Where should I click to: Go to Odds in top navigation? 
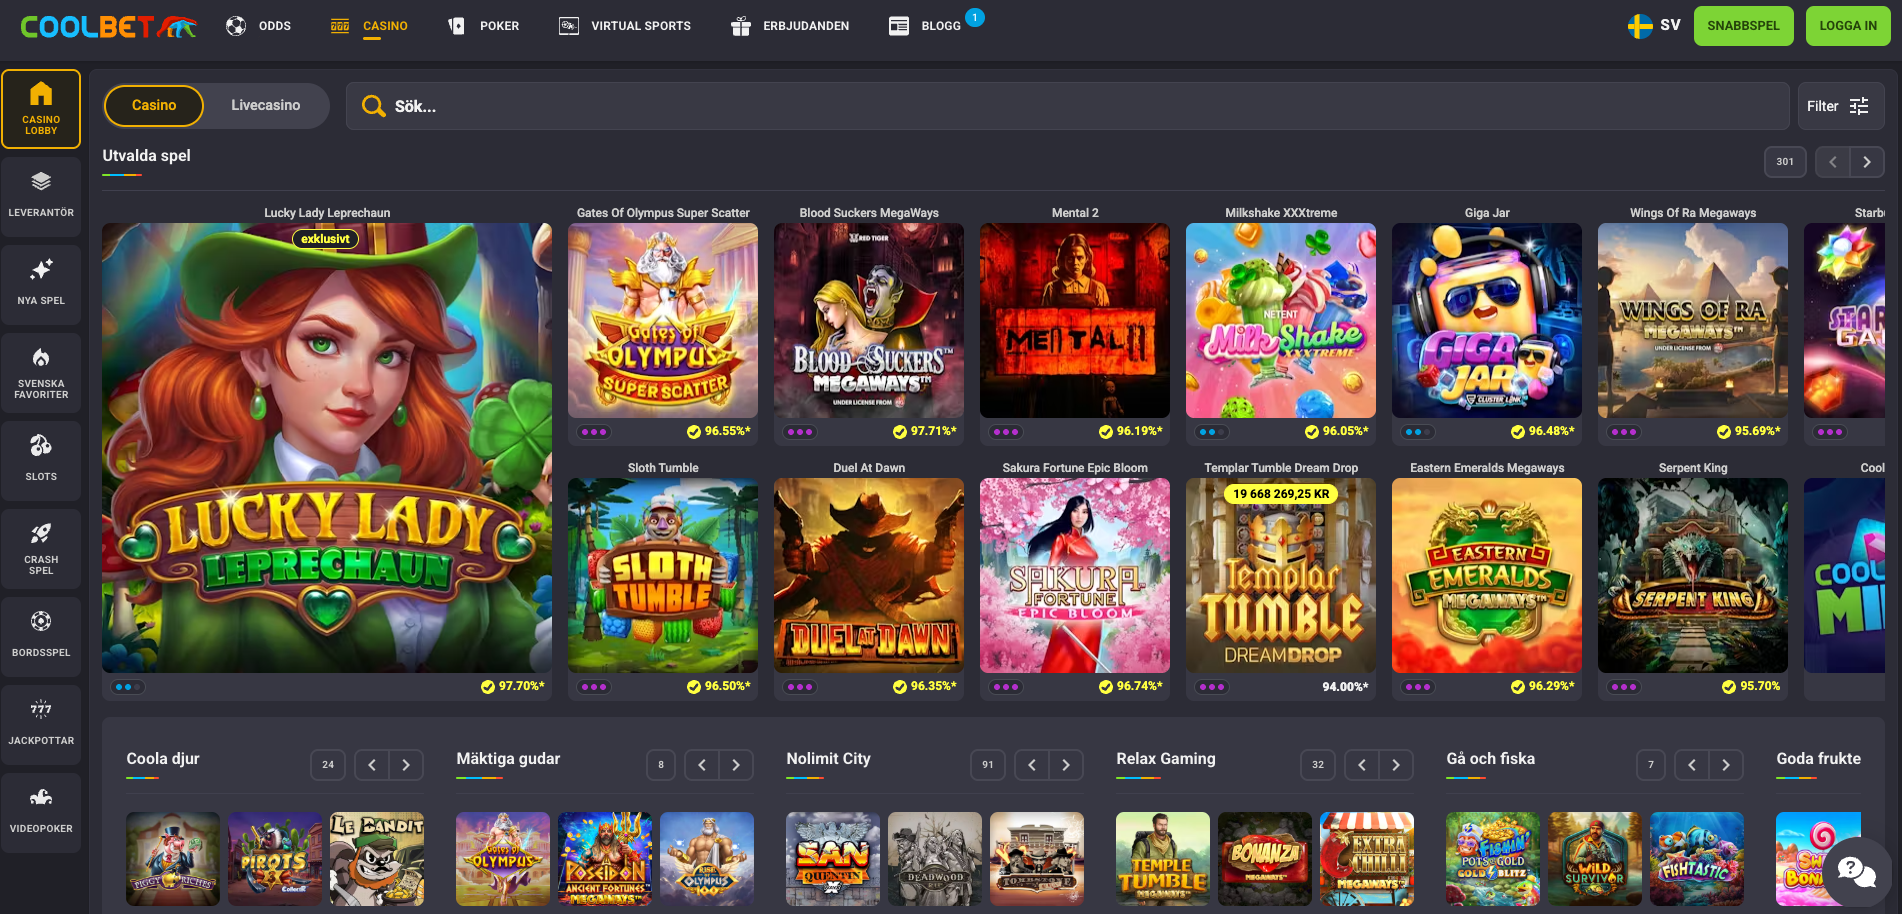(x=258, y=26)
